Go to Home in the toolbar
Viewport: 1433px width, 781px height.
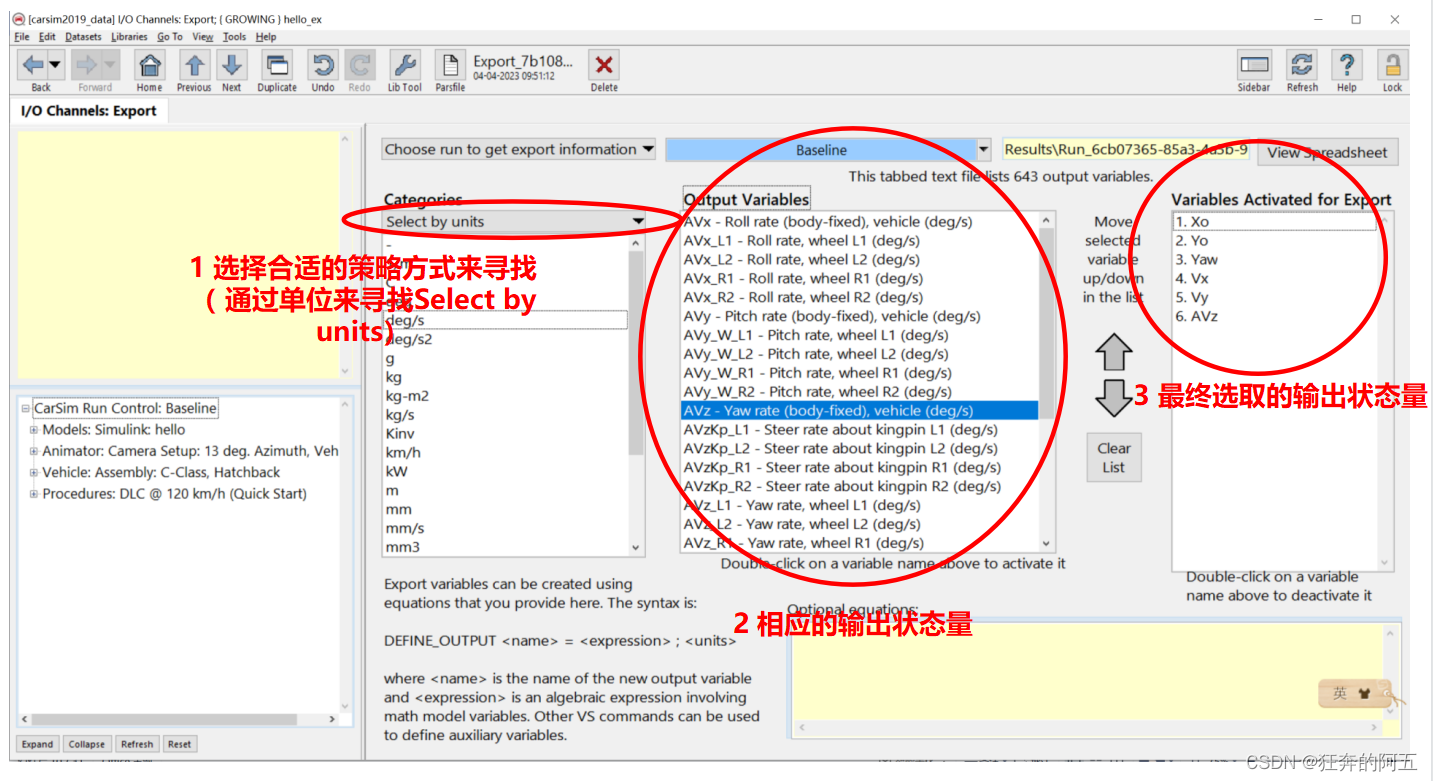point(150,65)
